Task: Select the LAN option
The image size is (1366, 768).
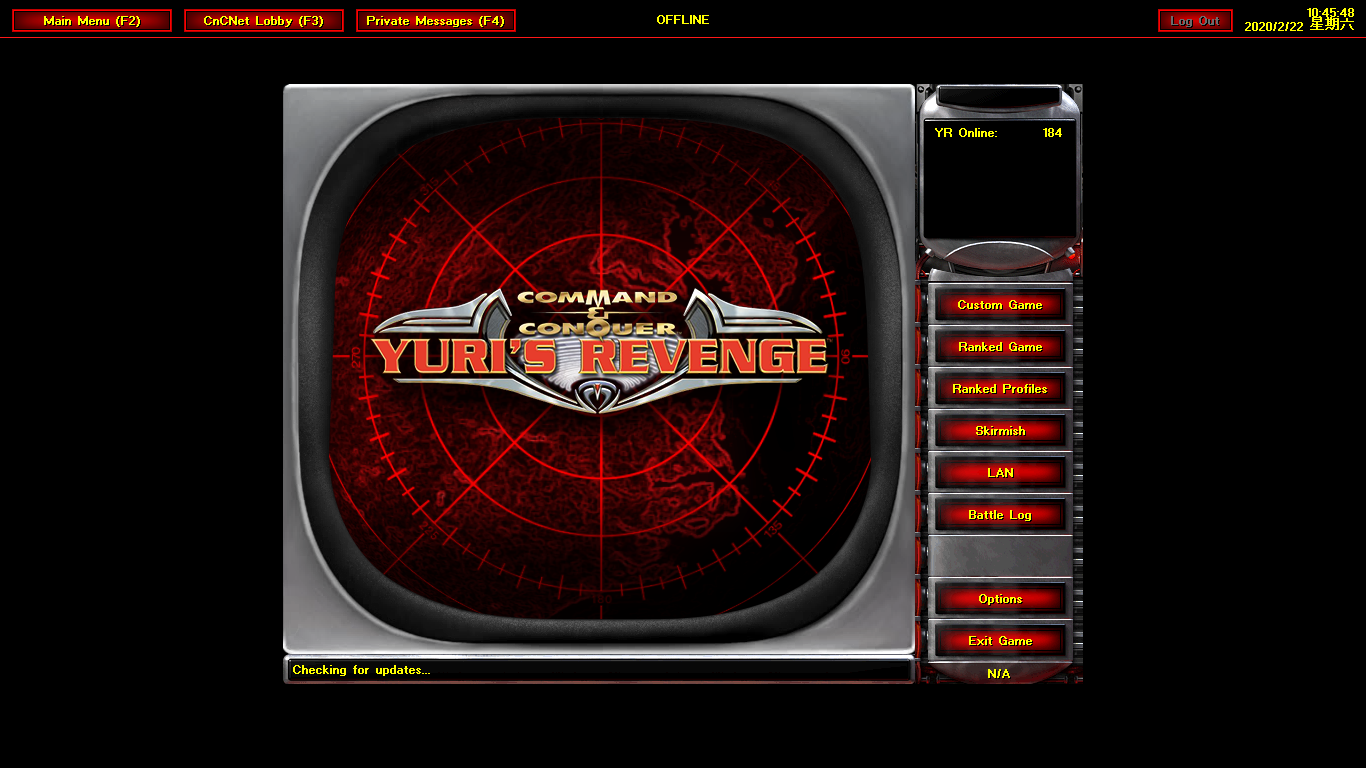Action: click(x=1000, y=473)
